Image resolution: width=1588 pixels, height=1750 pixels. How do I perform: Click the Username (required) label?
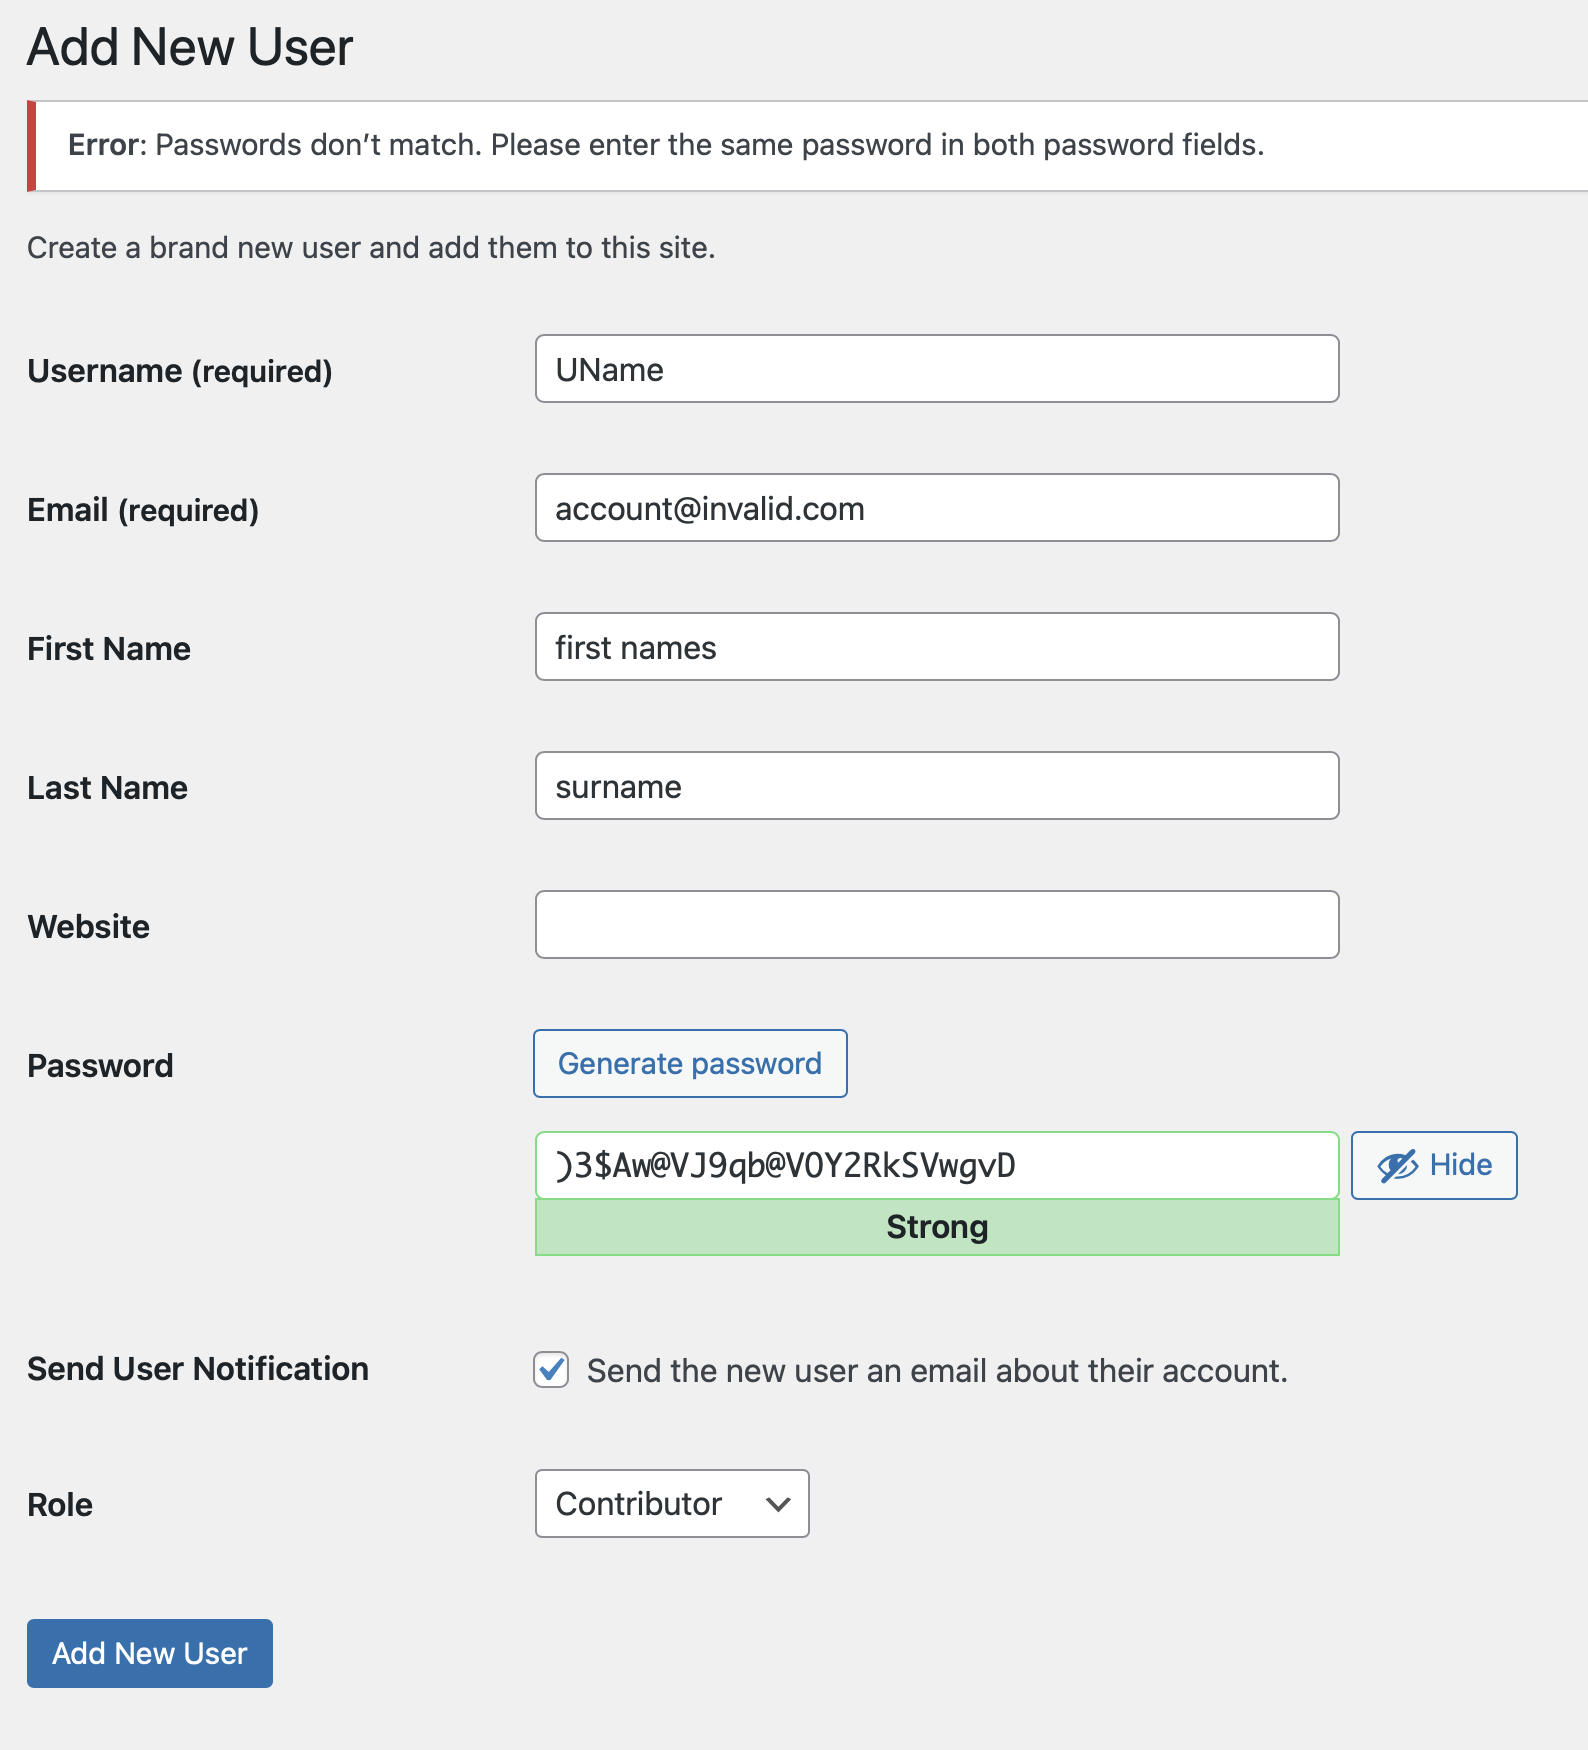pyautogui.click(x=180, y=371)
